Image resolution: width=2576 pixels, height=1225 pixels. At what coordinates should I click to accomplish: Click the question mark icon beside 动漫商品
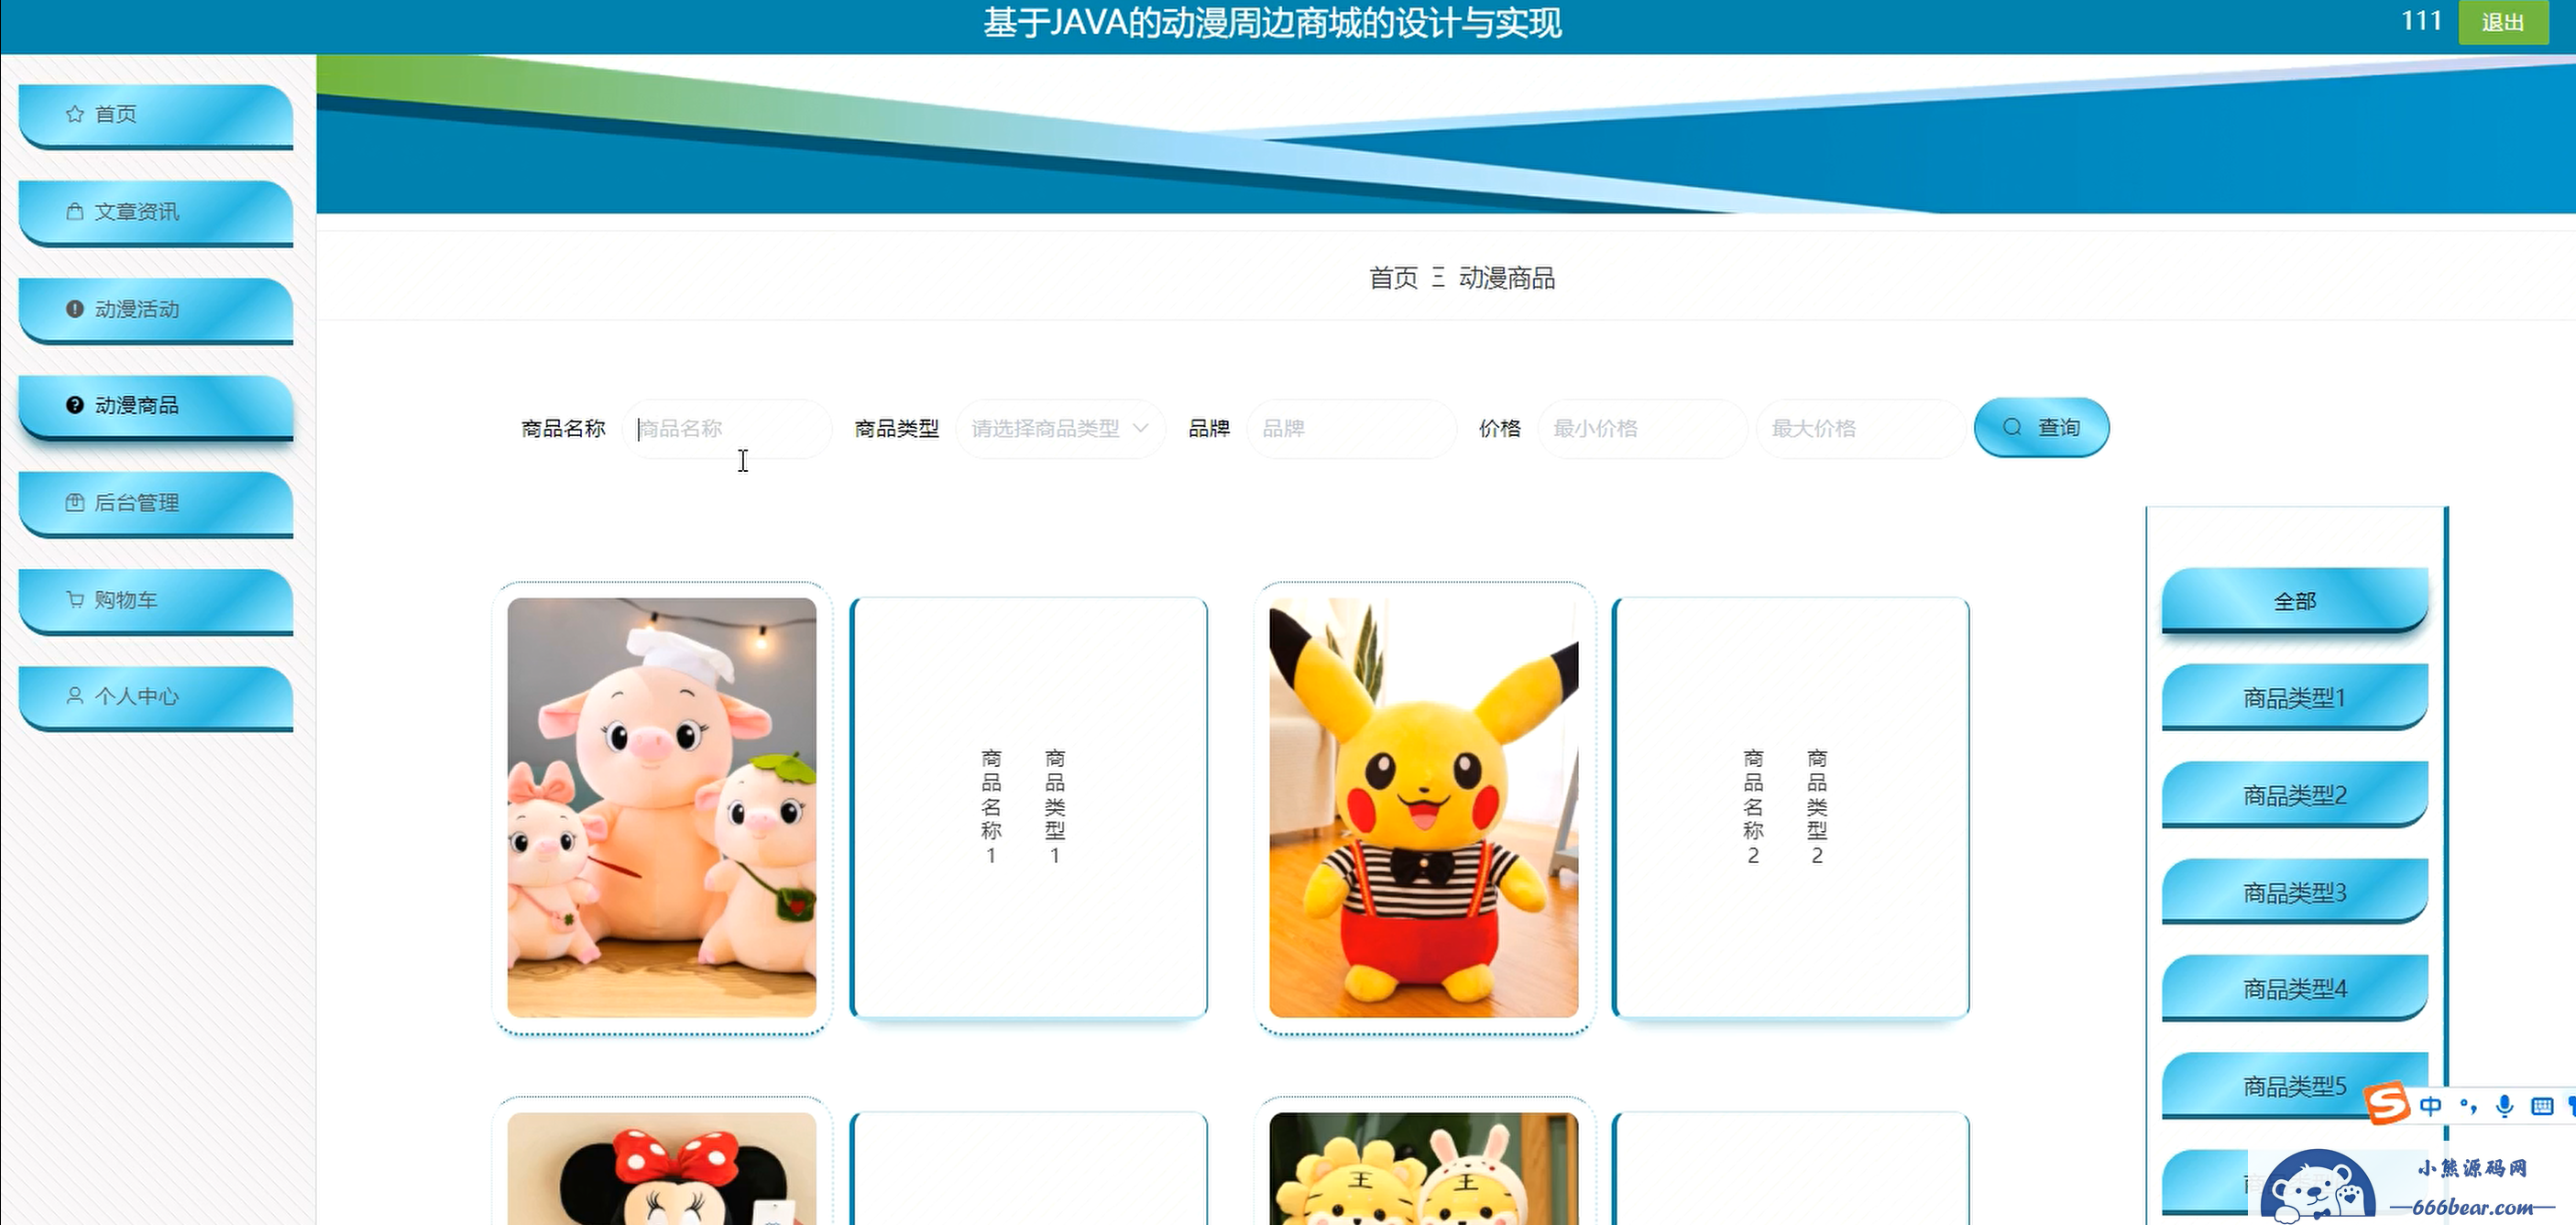click(x=74, y=405)
